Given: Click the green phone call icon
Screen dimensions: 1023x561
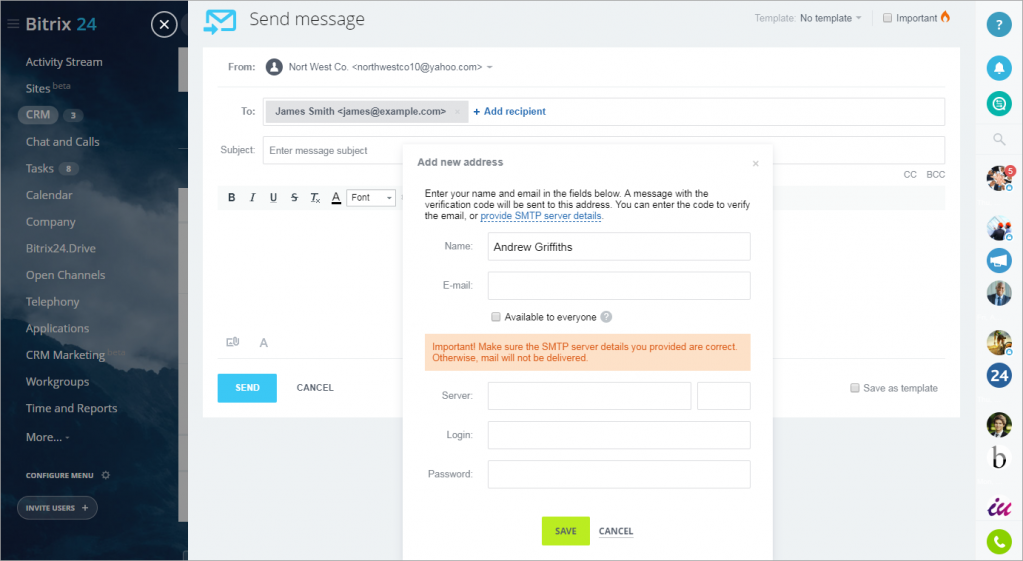Looking at the screenshot, I should pyautogui.click(x=999, y=541).
